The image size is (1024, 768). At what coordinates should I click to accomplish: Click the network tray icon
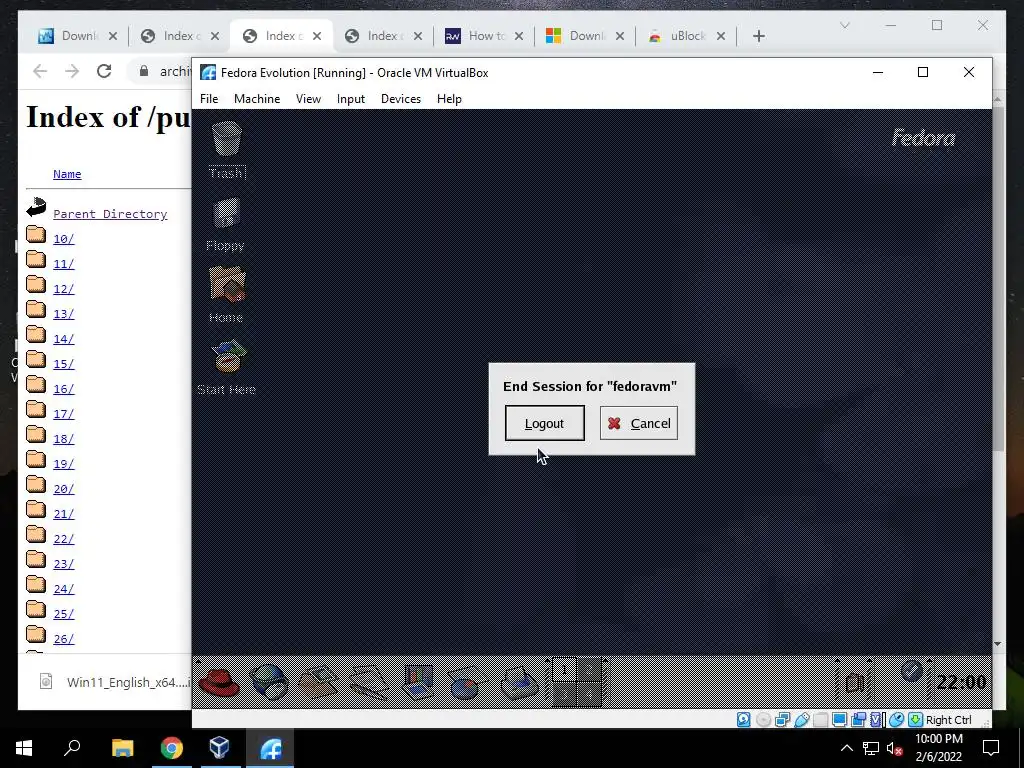coord(871,748)
